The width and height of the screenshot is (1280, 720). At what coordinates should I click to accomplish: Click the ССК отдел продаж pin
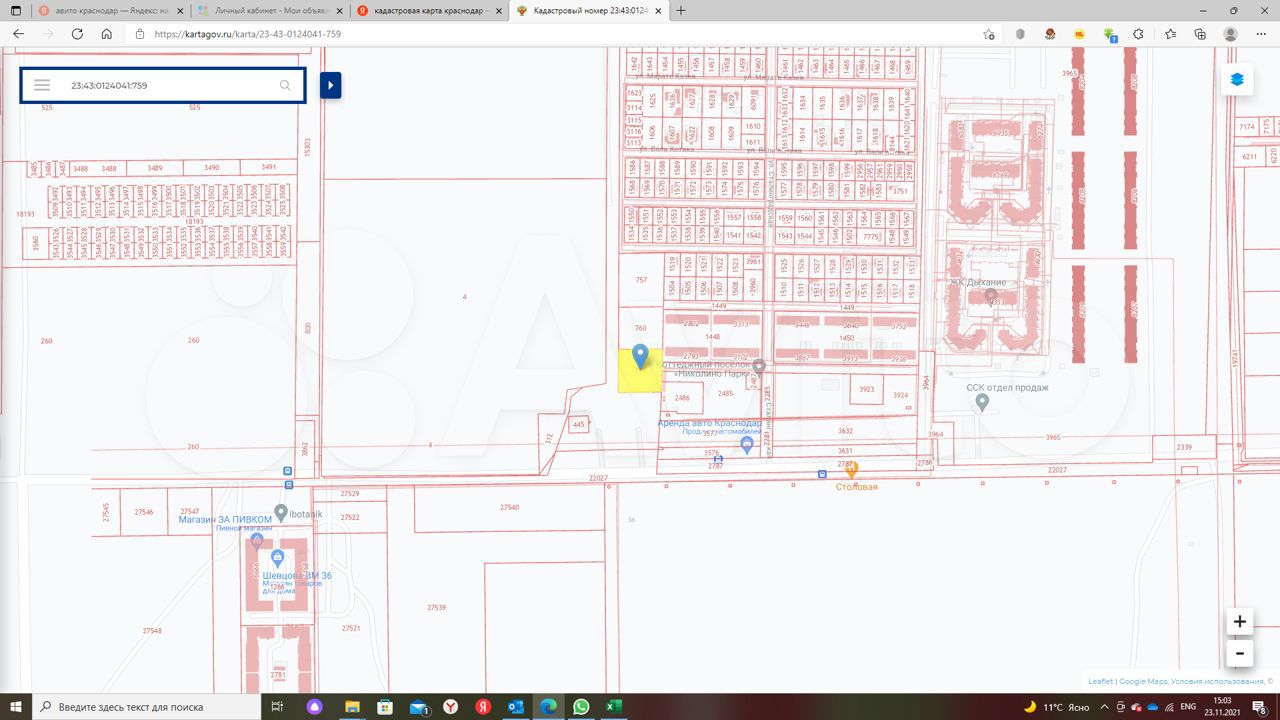pos(982,402)
